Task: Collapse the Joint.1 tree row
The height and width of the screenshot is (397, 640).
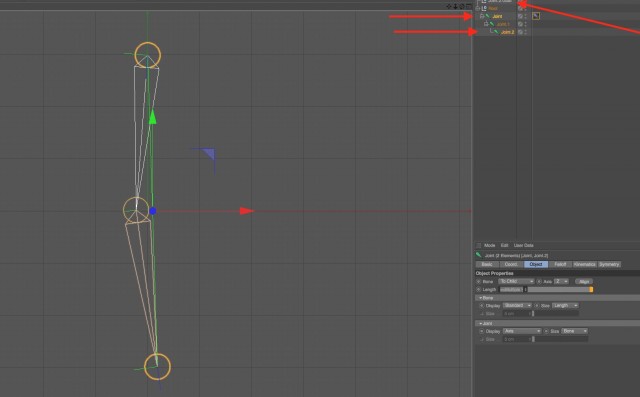Action: [x=486, y=24]
